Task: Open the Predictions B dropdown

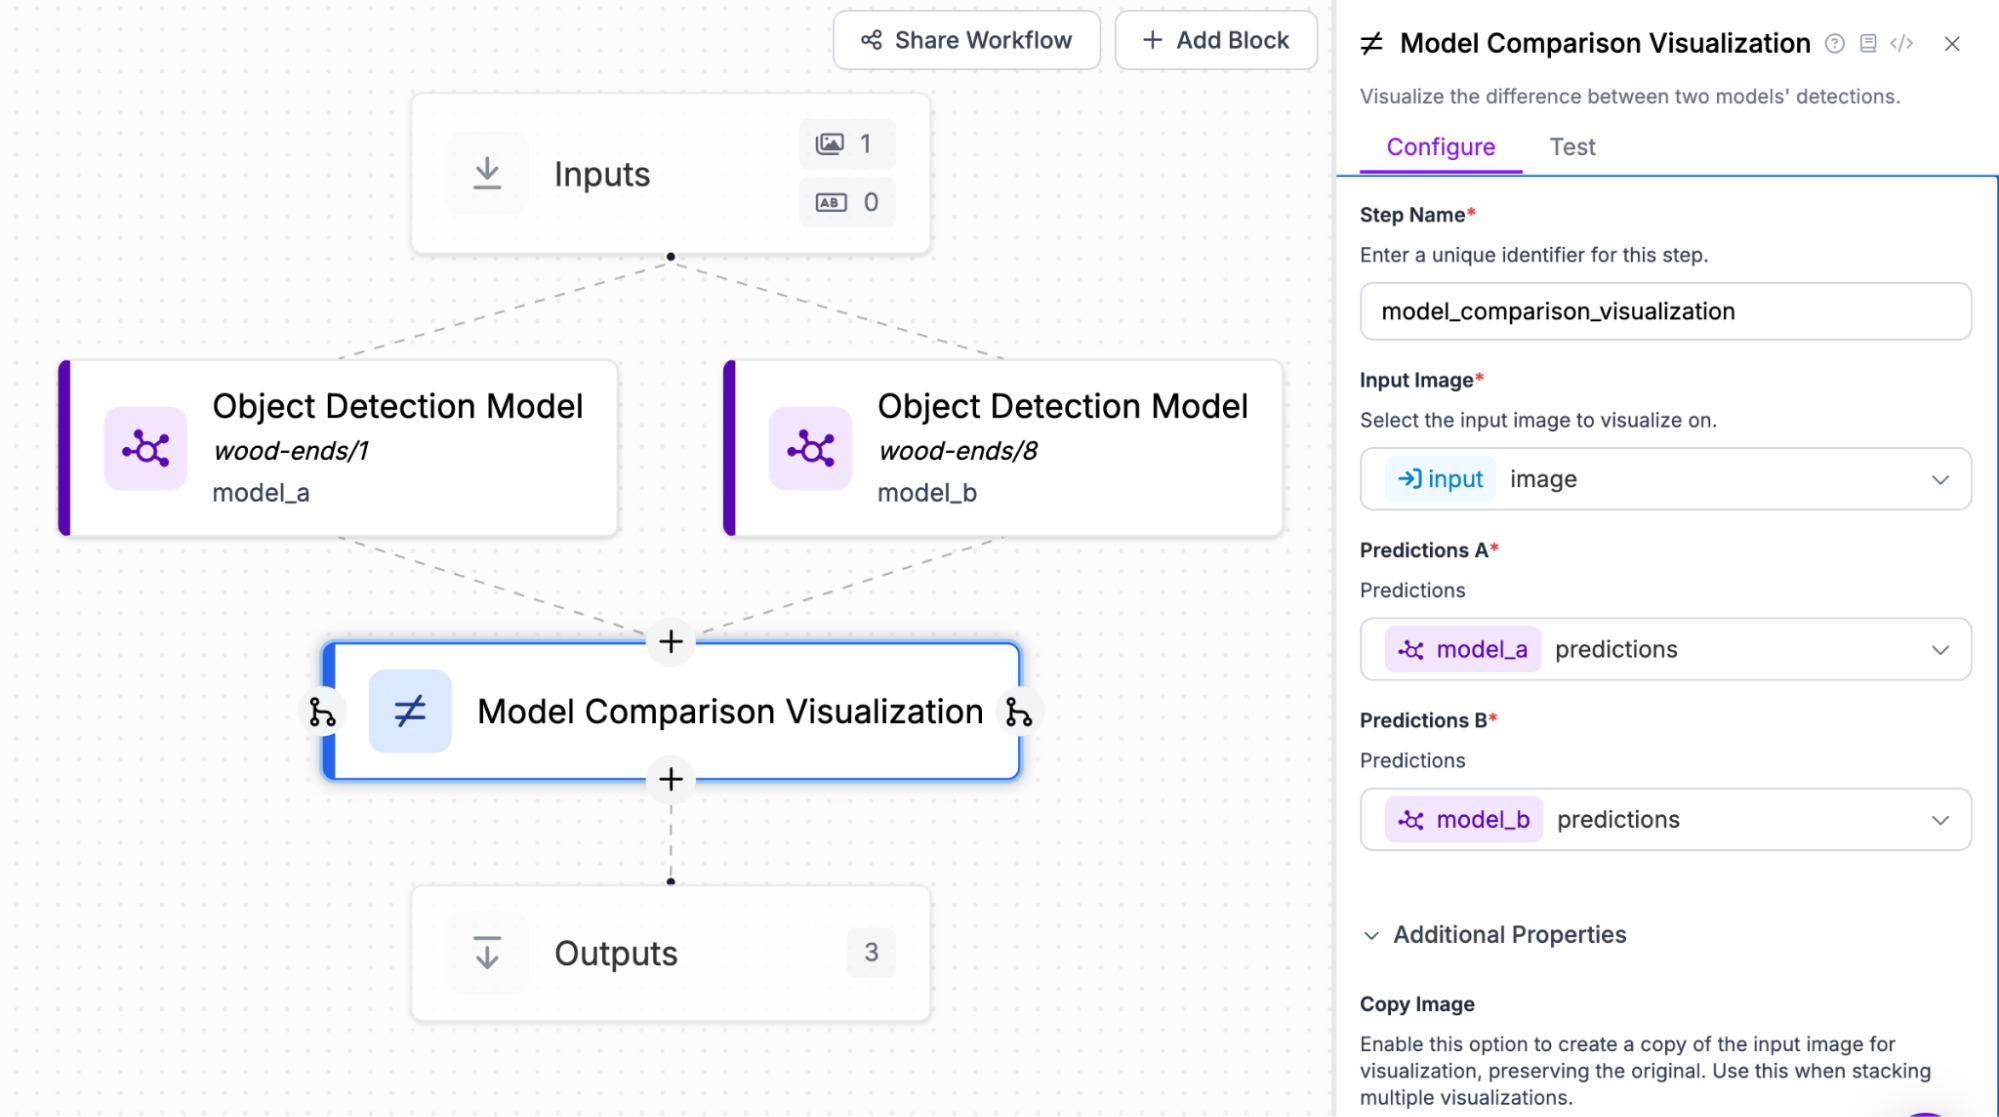Action: click(1665, 819)
